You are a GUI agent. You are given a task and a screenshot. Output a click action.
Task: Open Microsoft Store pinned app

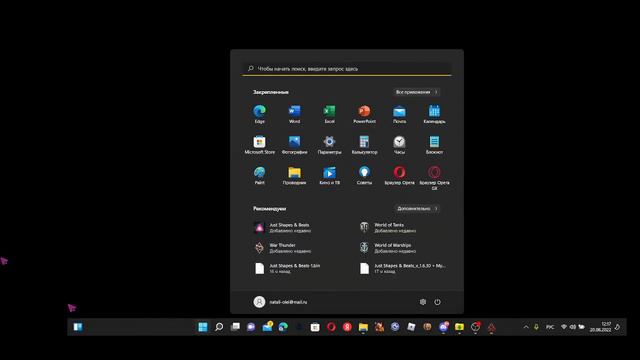260,144
